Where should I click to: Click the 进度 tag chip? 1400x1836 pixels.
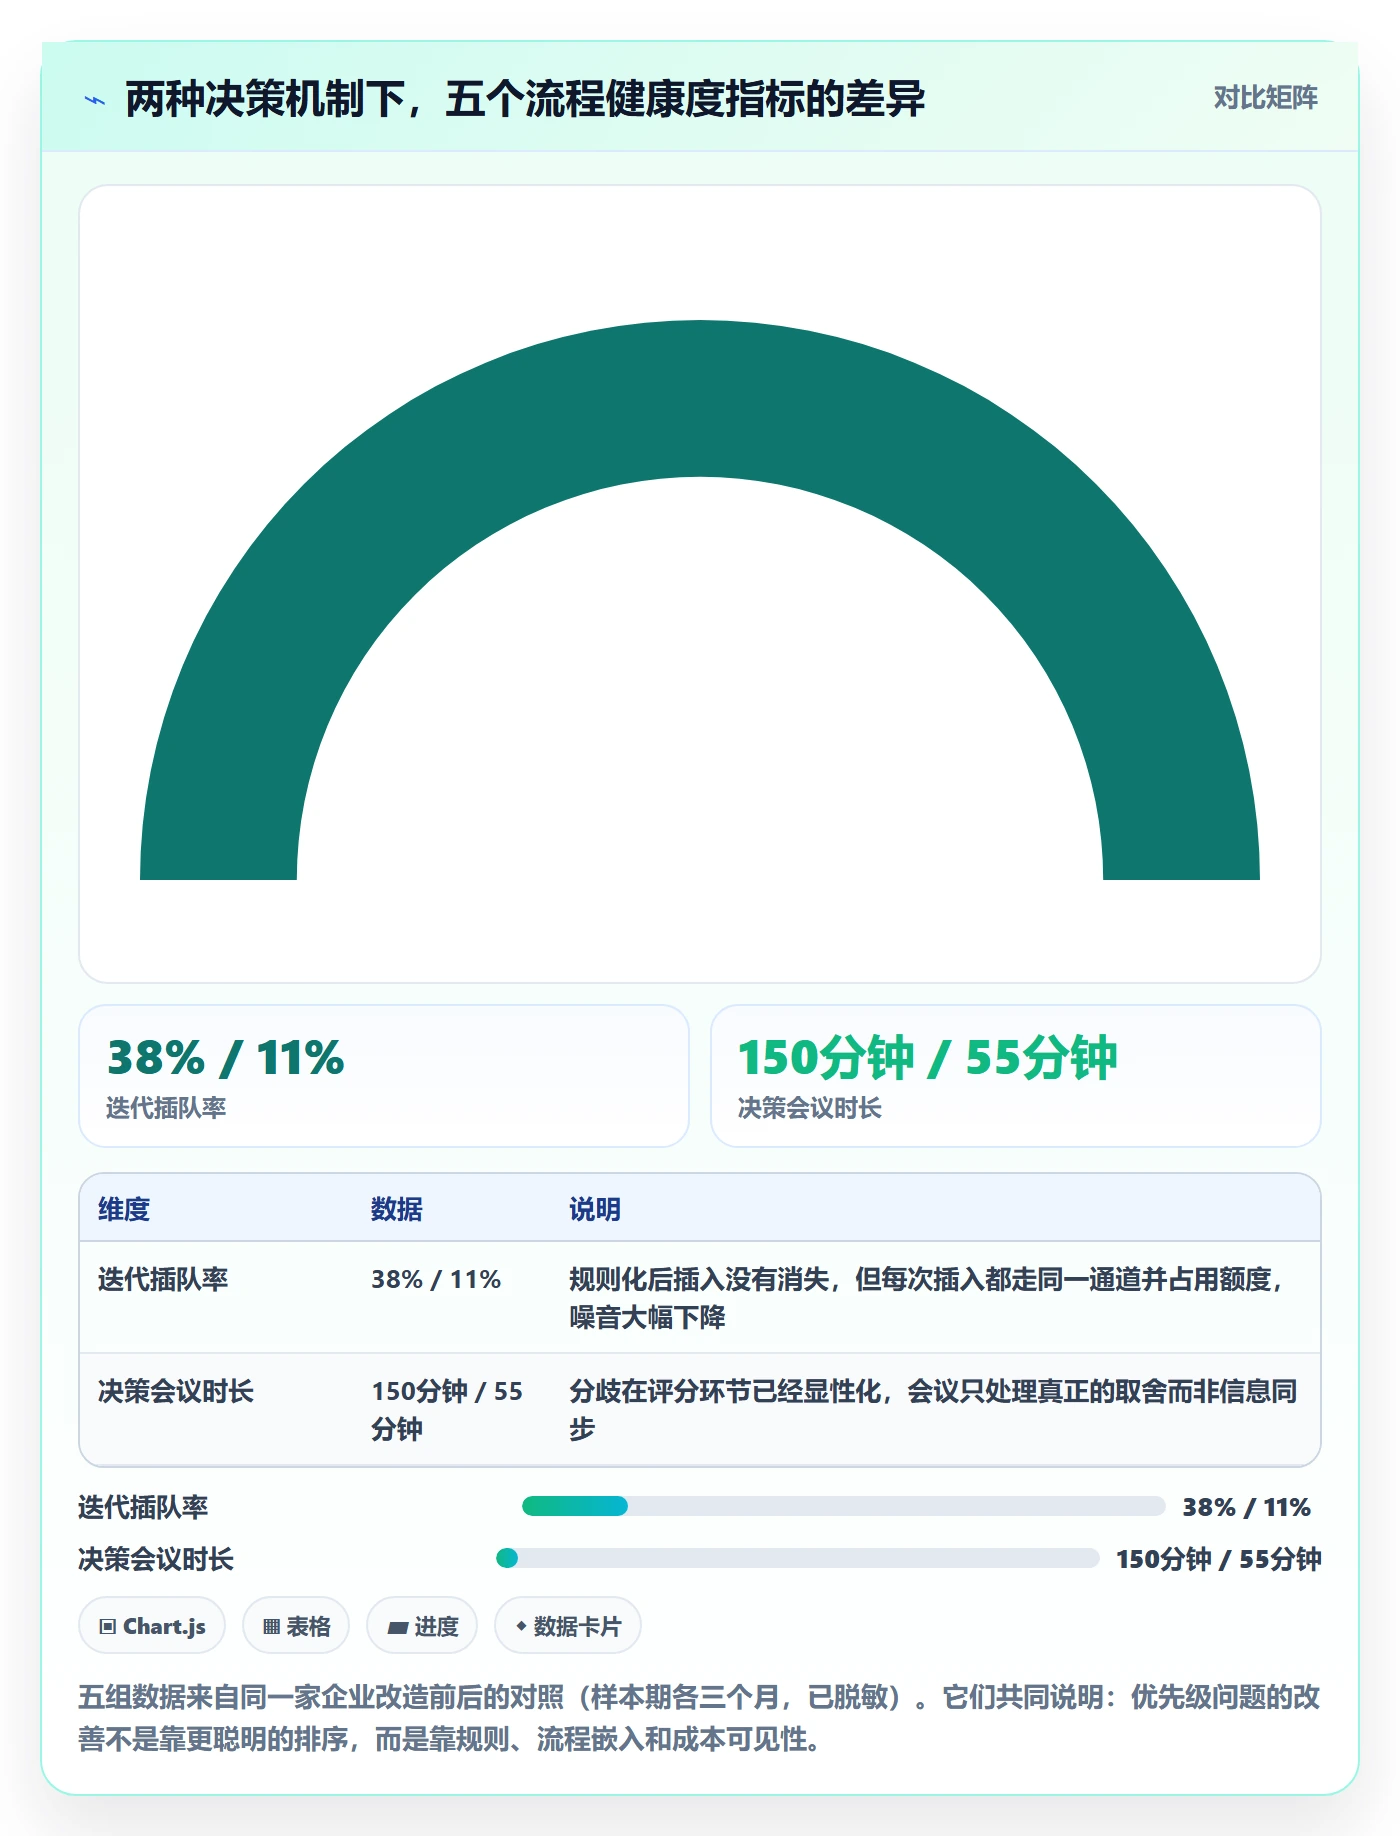point(422,1626)
